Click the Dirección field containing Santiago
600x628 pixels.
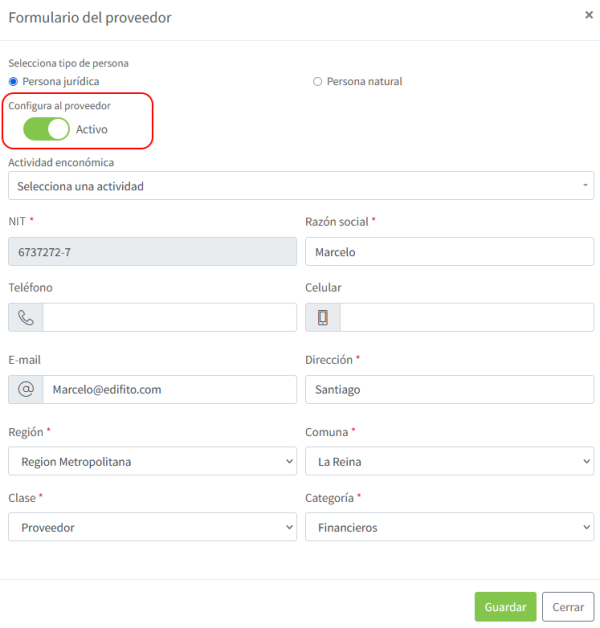click(449, 389)
